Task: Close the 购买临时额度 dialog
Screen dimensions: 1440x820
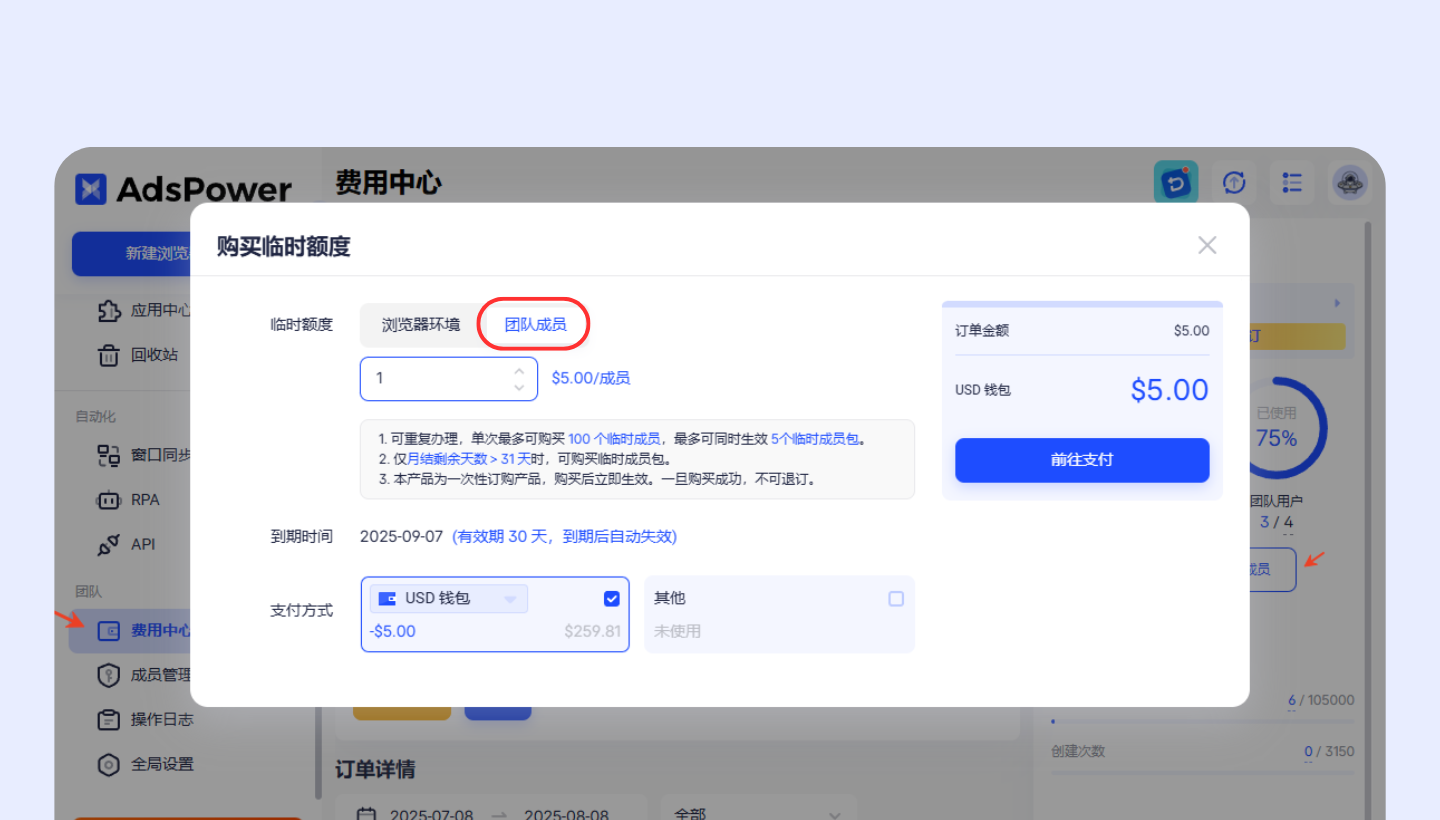Action: (x=1207, y=245)
